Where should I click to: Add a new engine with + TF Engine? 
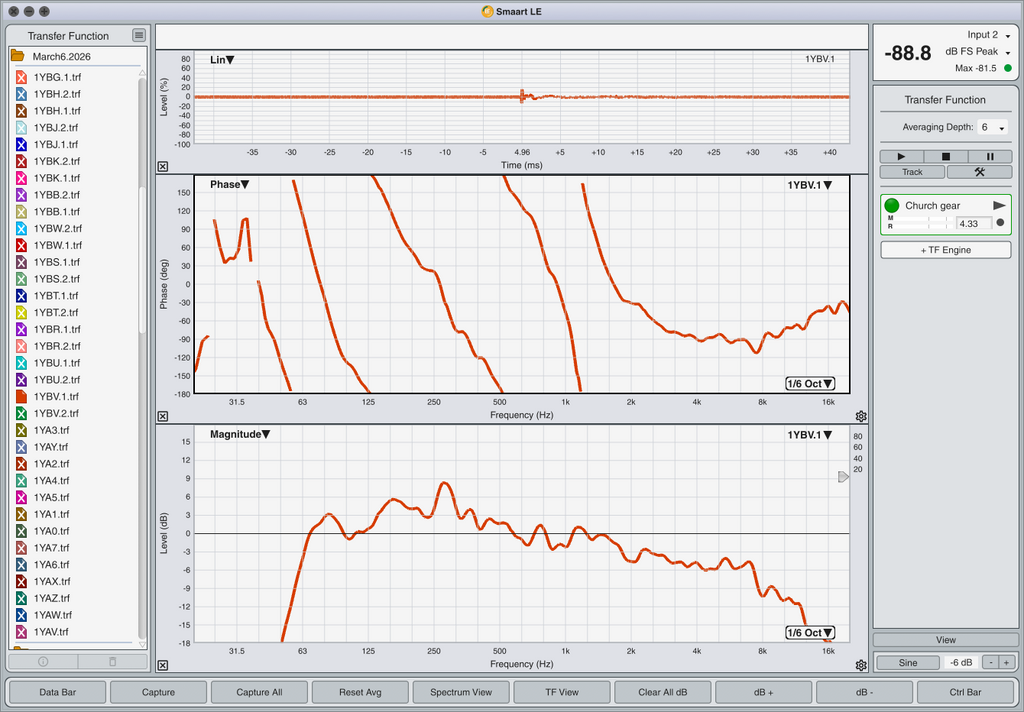(946, 250)
